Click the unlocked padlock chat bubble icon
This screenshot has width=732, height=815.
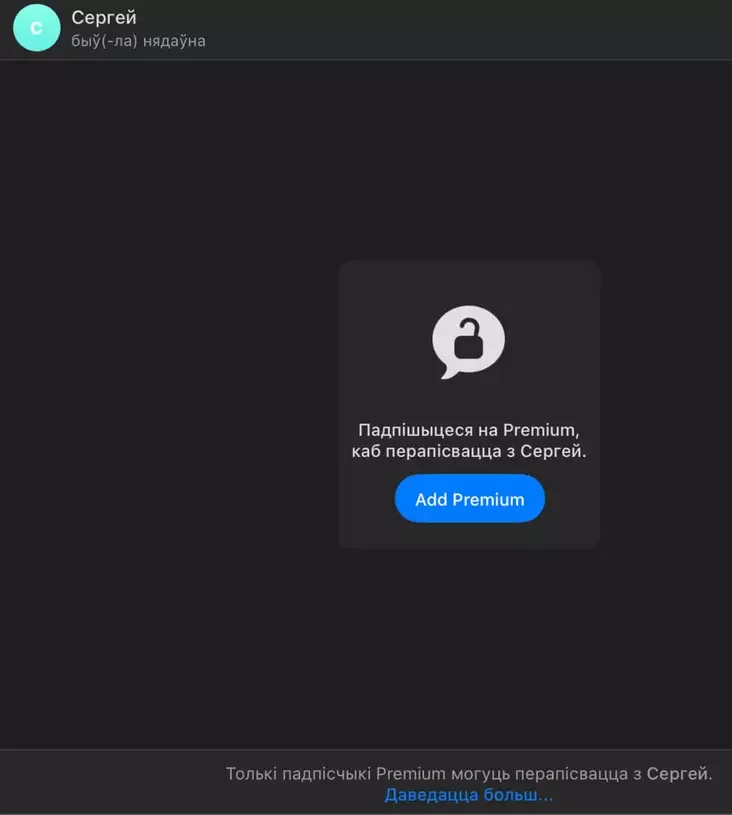[468, 342]
